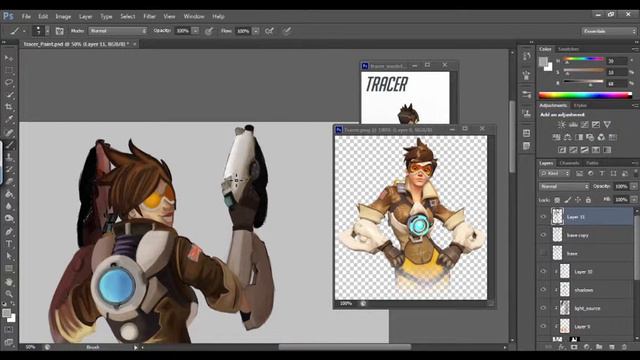Click the Add layer mask icon
Viewport: 640px width, 360px height.
(x=574, y=347)
